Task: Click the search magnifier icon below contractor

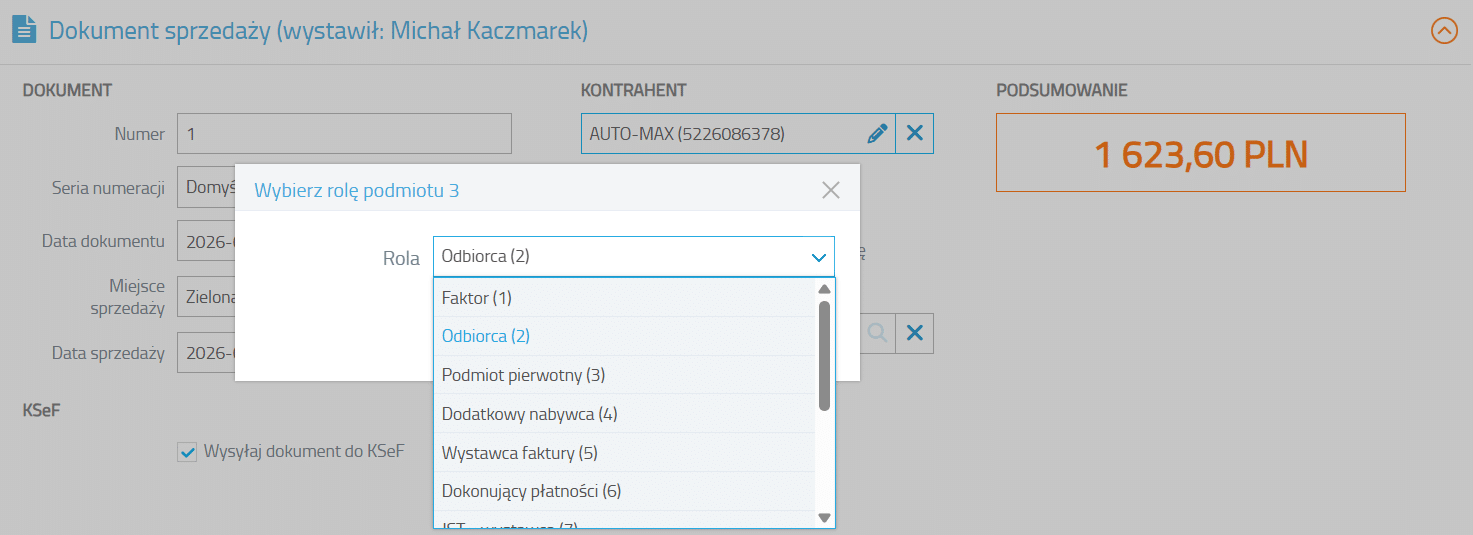Action: click(877, 333)
